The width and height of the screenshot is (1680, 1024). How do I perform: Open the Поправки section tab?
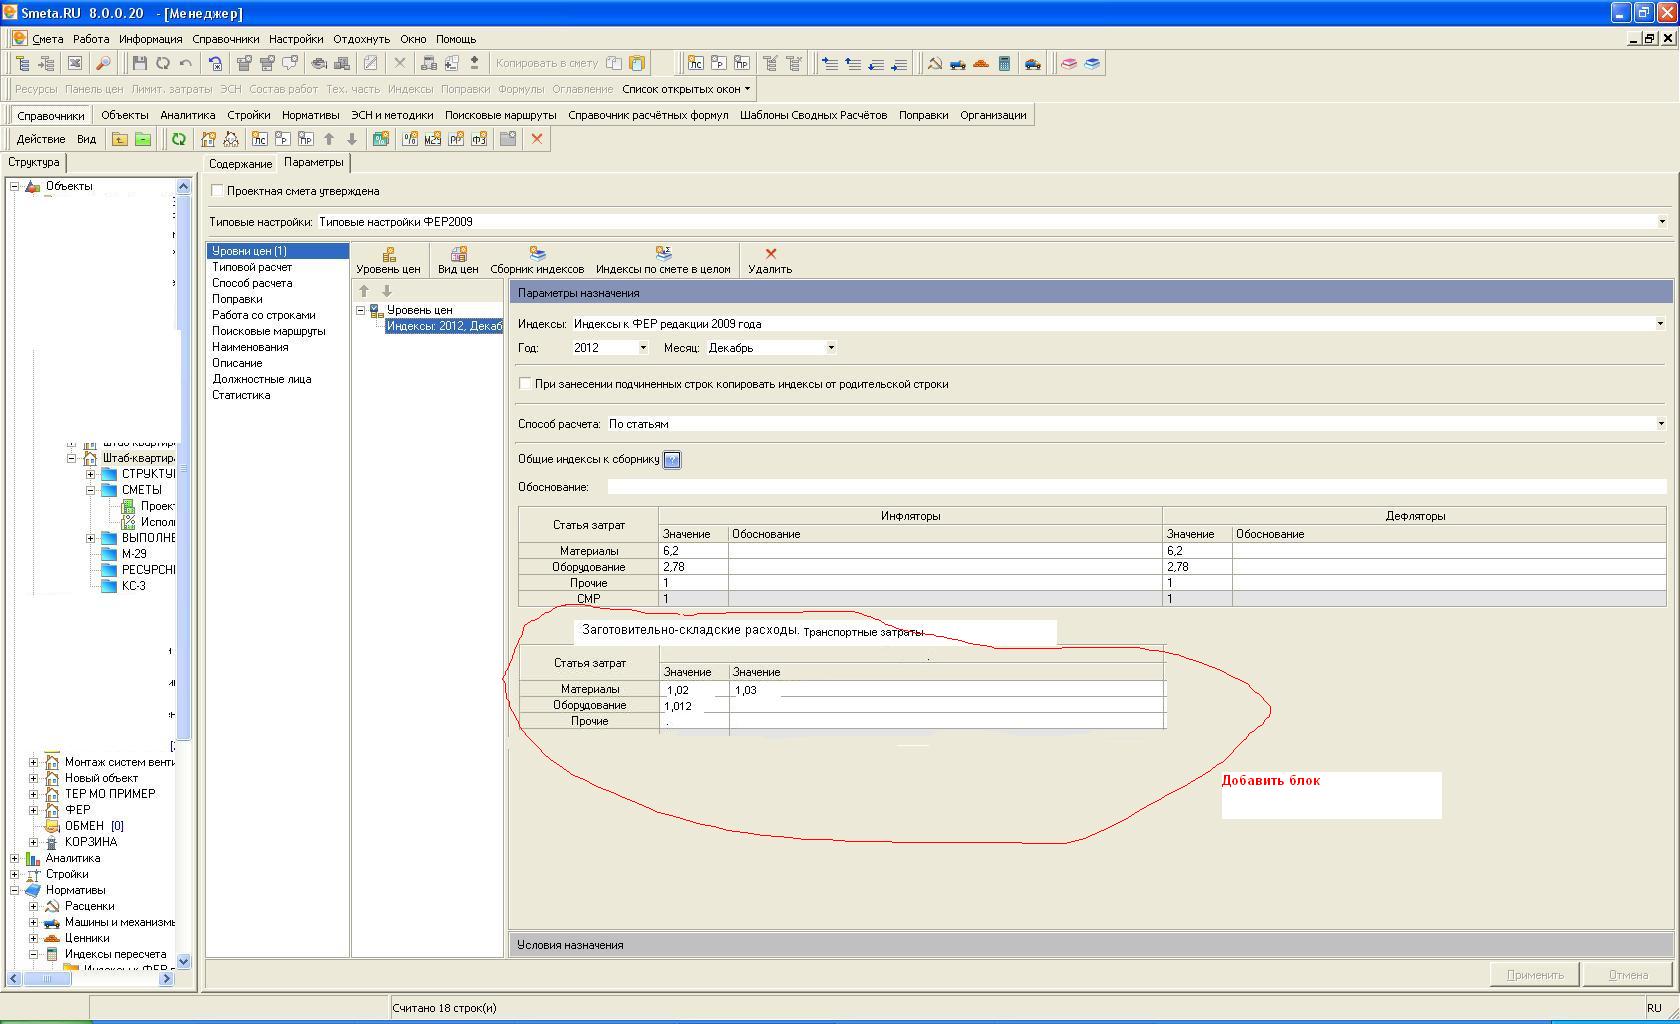(923, 115)
